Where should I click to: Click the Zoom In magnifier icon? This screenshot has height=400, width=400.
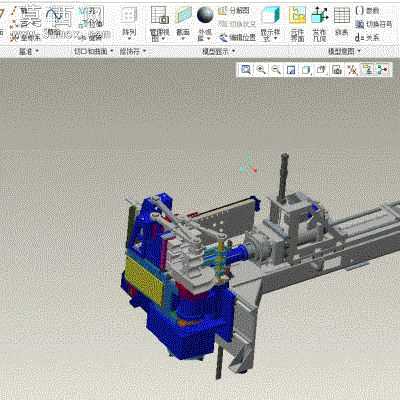[261, 70]
